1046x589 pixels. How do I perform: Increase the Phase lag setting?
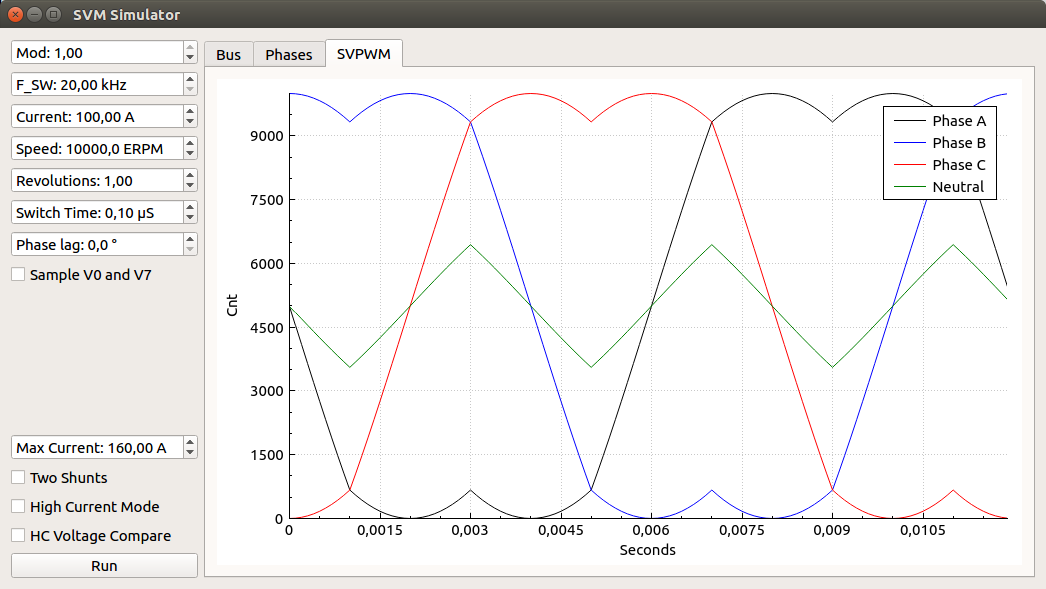[x=188, y=238]
